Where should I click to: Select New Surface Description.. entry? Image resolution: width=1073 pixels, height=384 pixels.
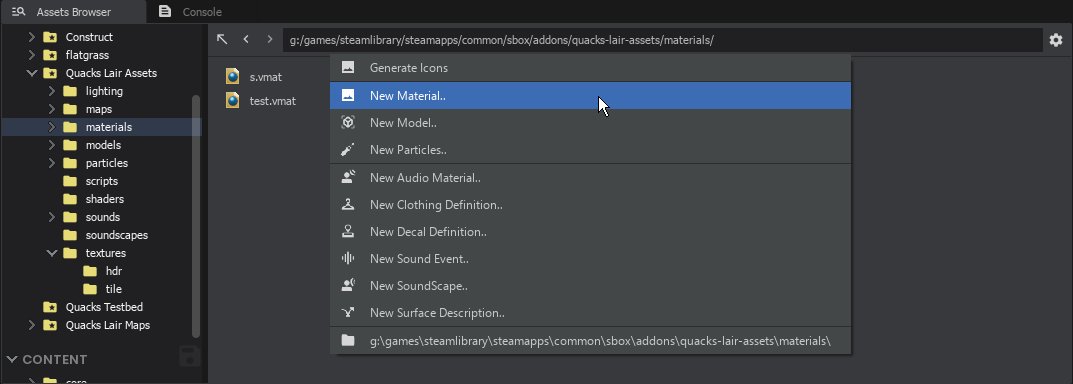(x=590, y=313)
